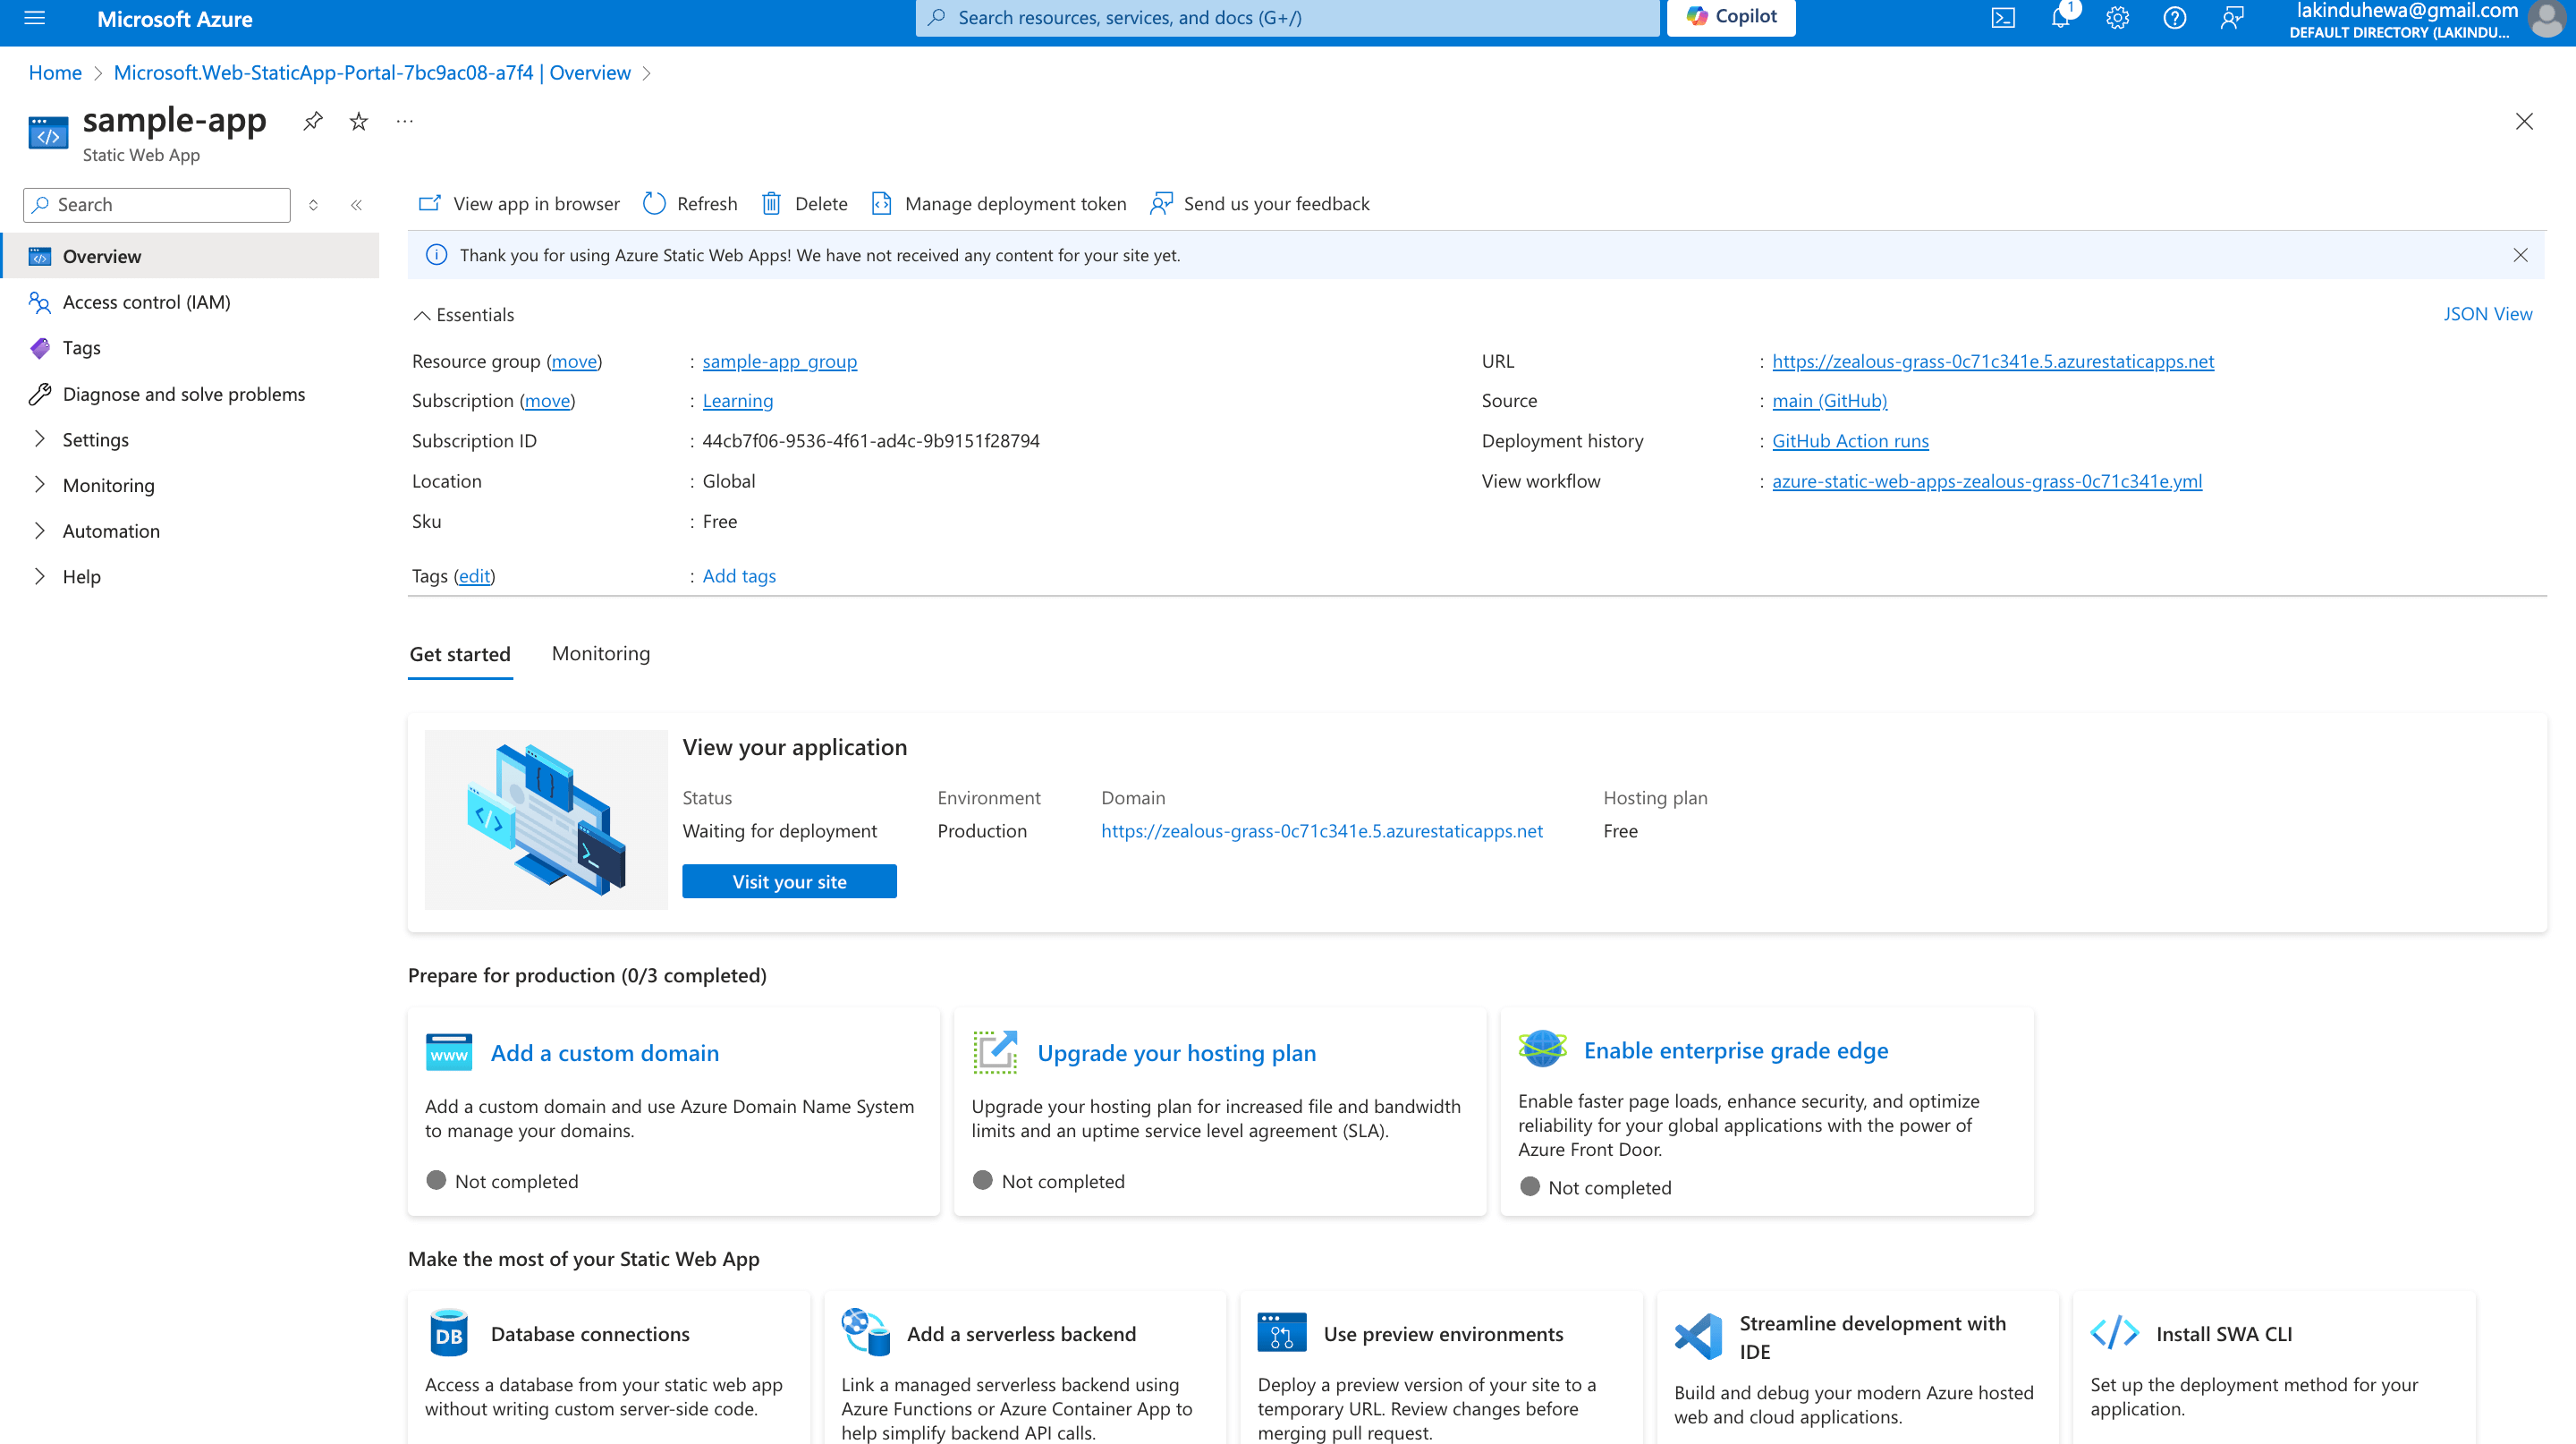Open the notifications bell
The width and height of the screenshot is (2576, 1444).
(x=2060, y=18)
